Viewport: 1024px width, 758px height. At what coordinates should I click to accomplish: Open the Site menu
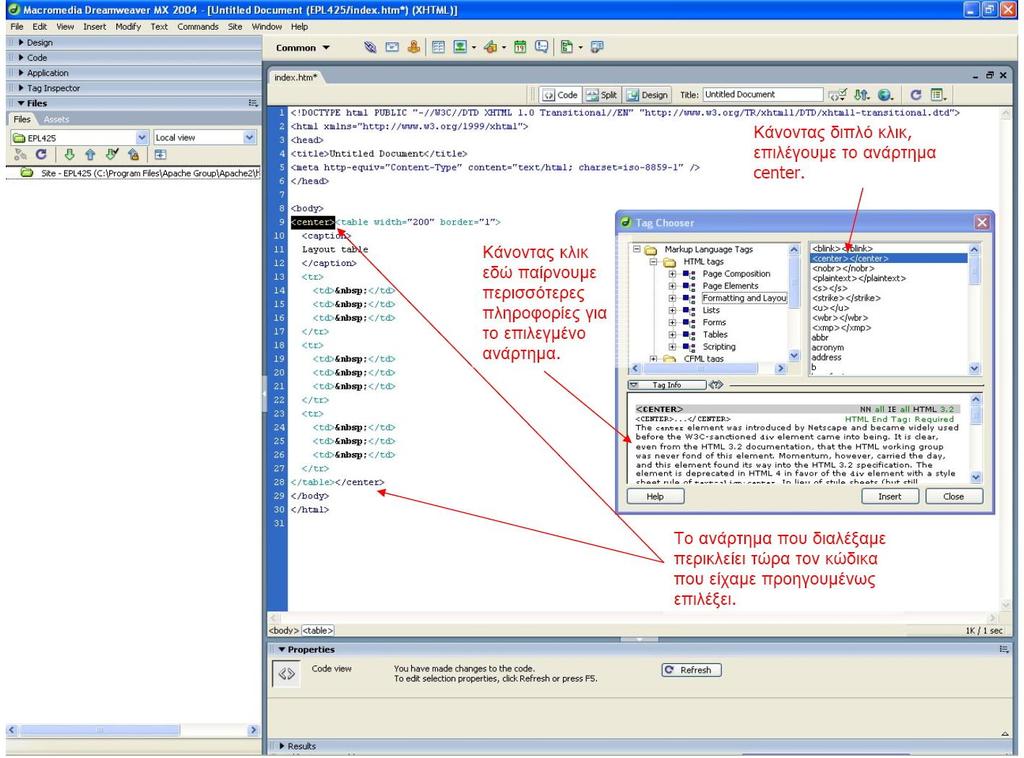point(235,27)
